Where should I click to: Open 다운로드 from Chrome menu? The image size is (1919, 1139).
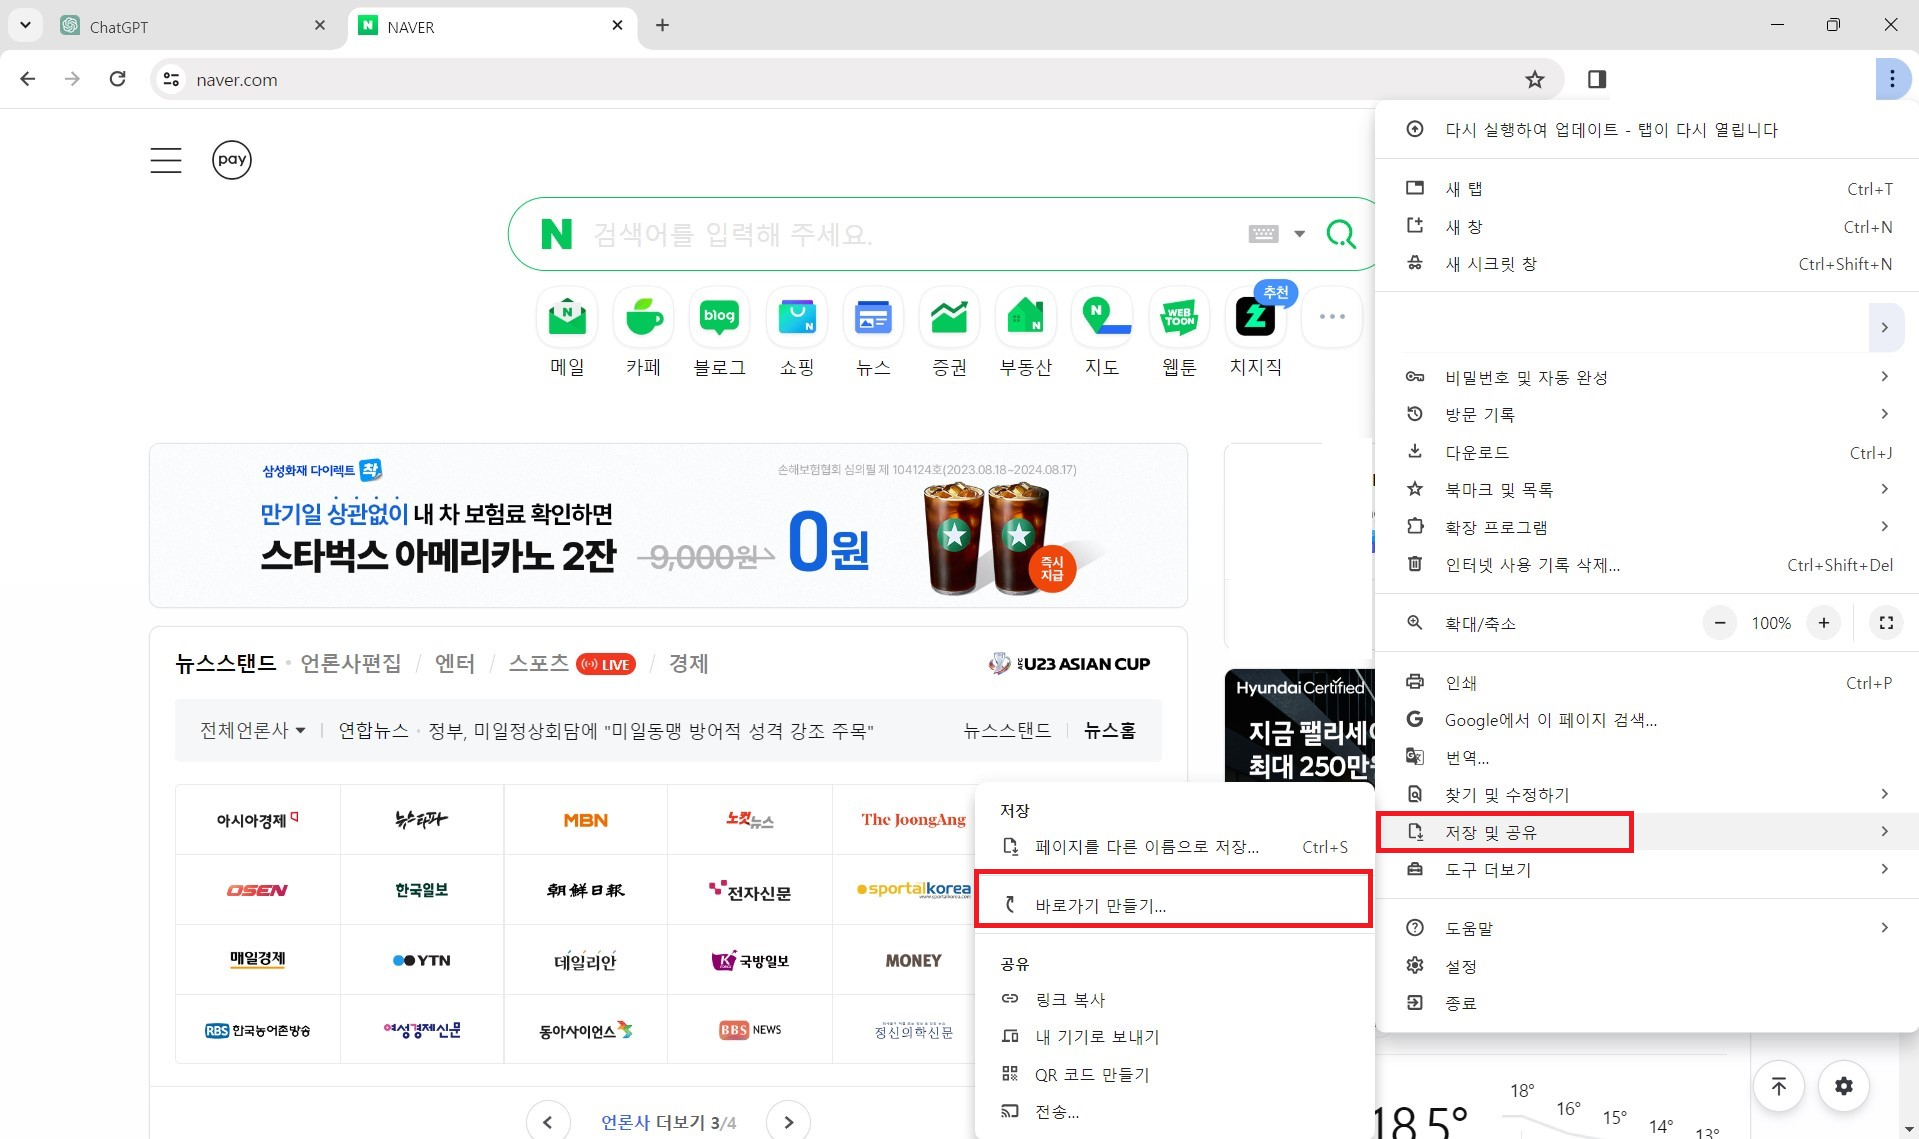(x=1647, y=452)
